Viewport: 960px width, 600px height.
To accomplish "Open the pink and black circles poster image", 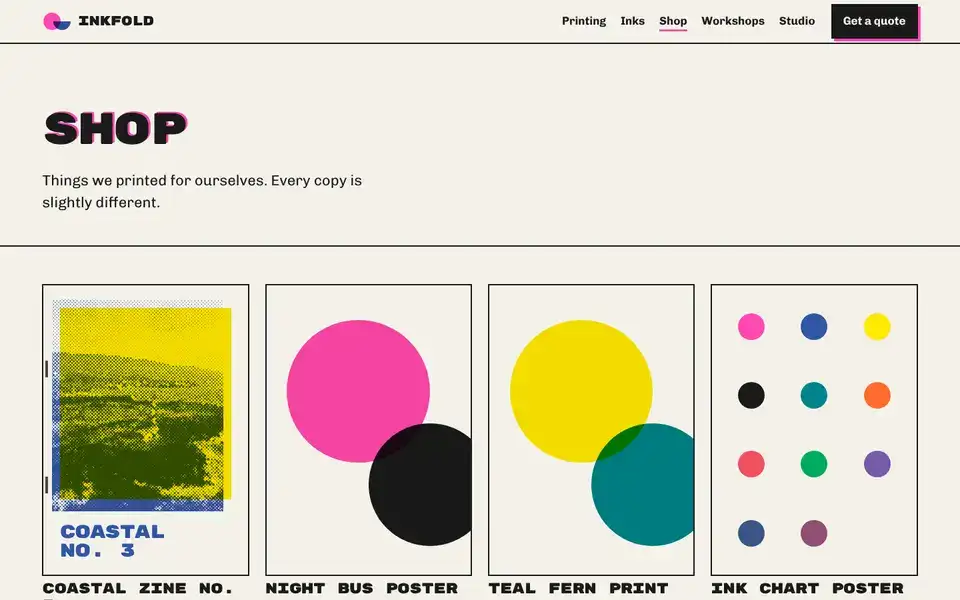I will [x=369, y=430].
